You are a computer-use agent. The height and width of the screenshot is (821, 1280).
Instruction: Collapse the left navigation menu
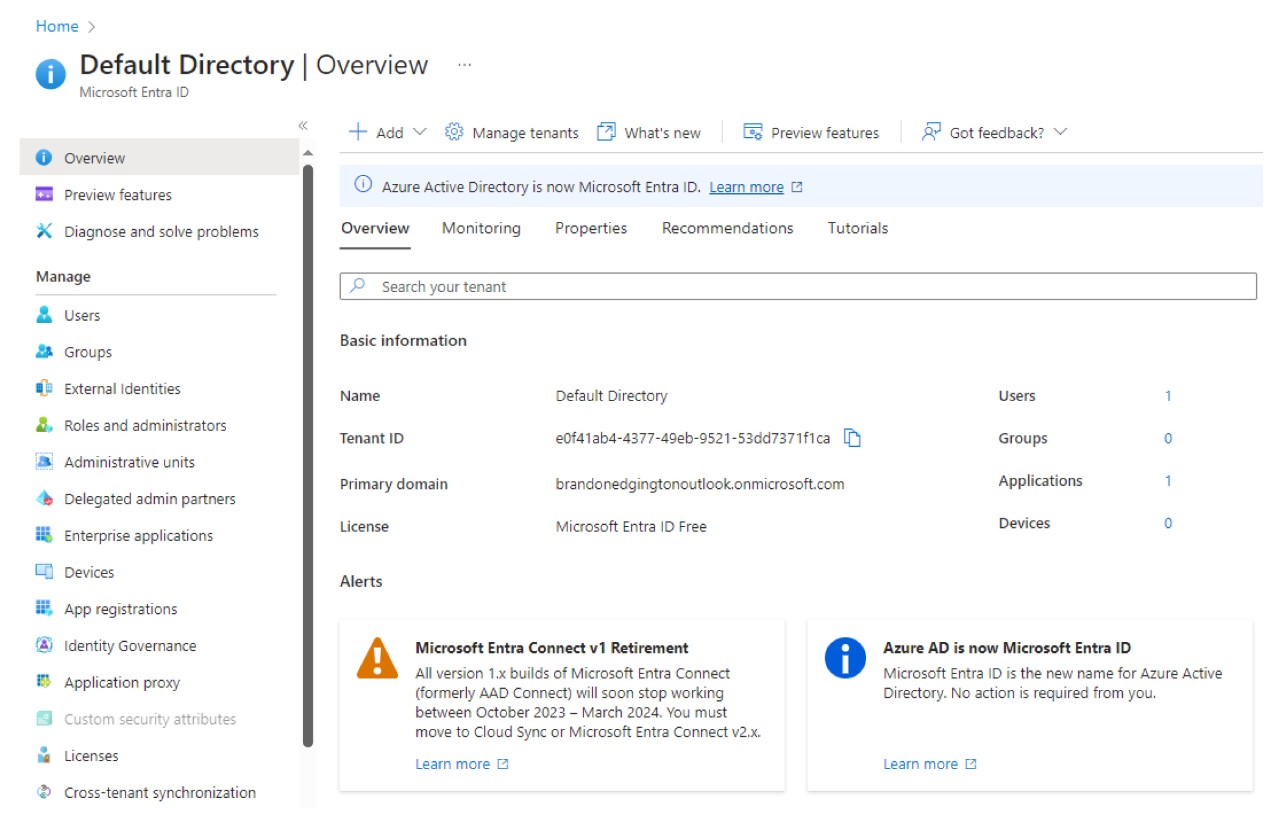303,125
